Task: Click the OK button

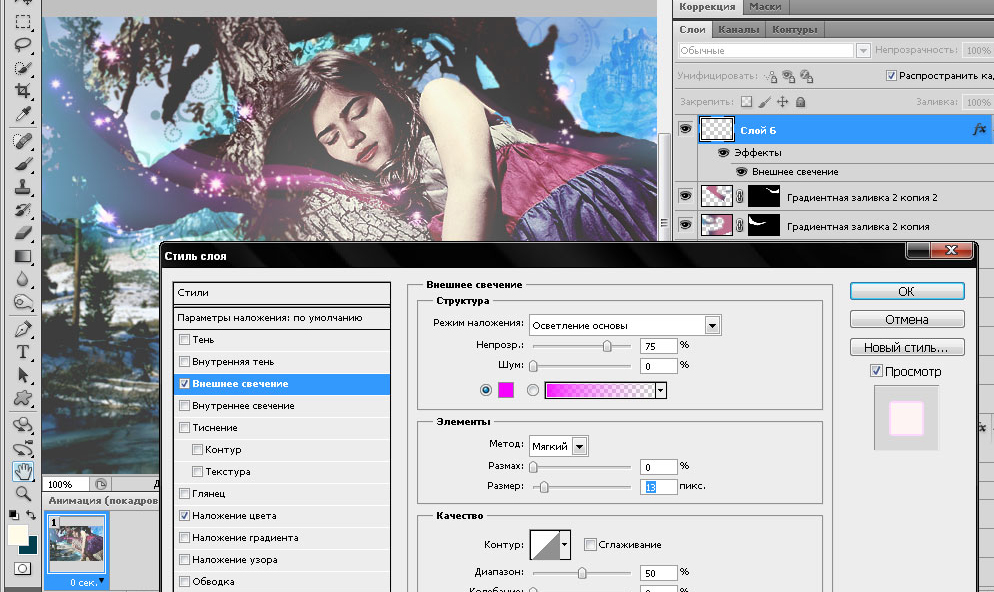Action: [x=907, y=292]
